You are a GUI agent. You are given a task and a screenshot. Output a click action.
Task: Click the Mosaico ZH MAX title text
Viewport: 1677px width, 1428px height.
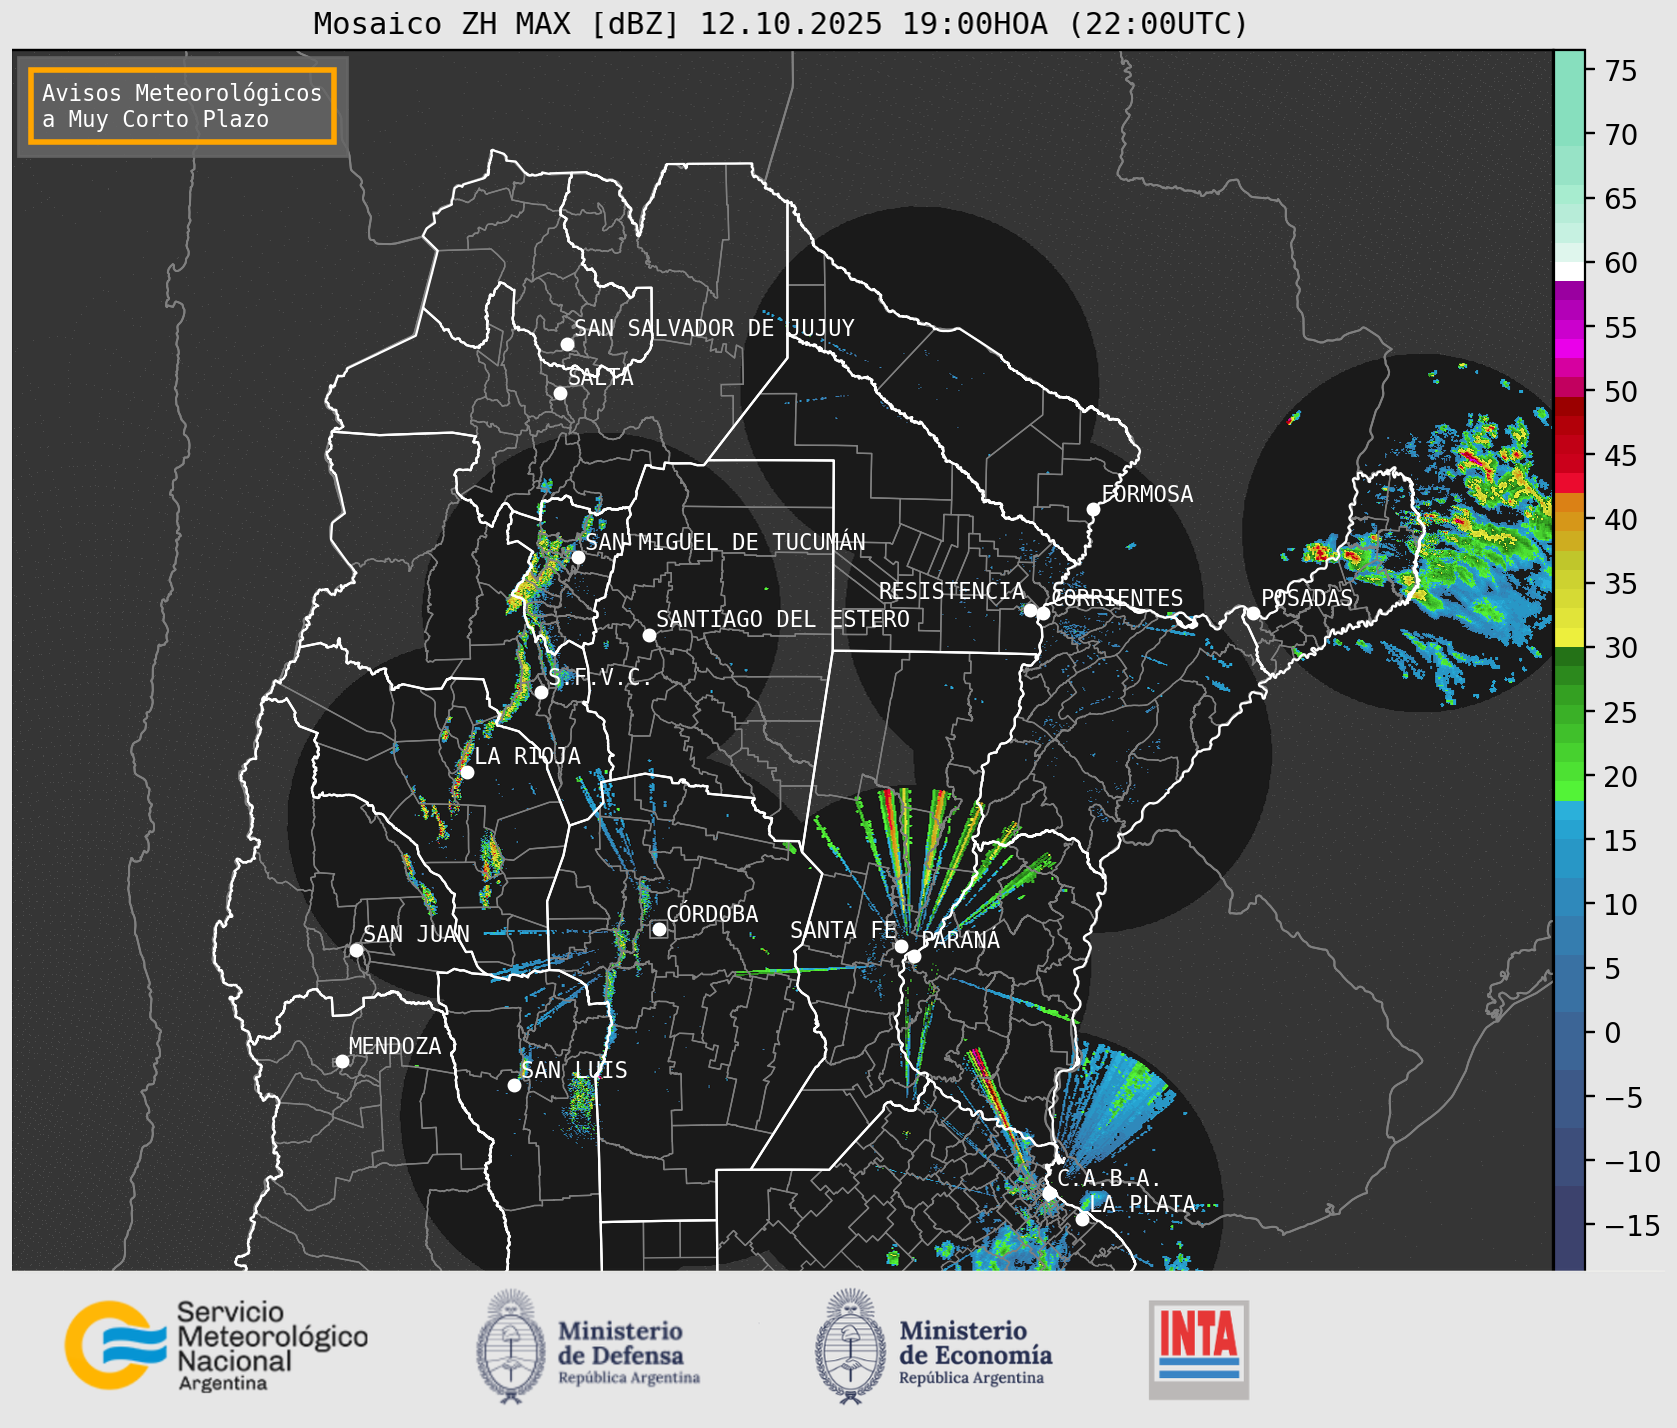click(x=781, y=23)
